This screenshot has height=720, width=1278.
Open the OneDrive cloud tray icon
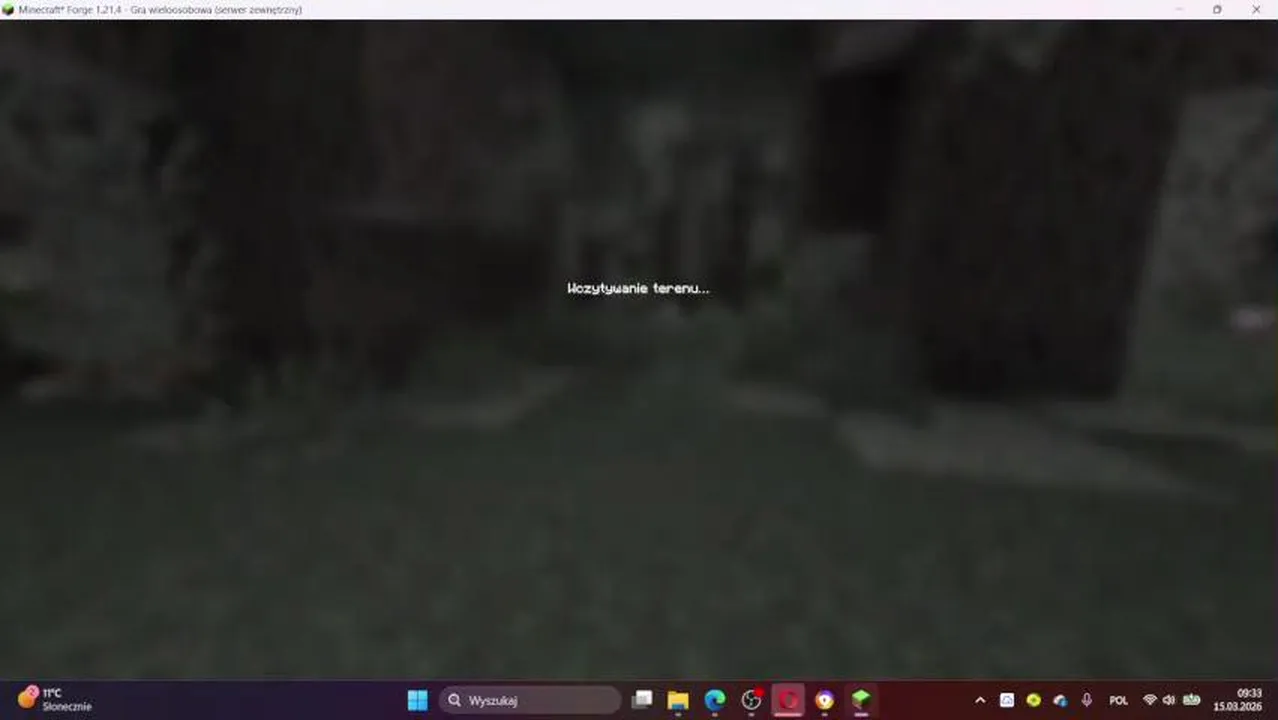click(1060, 700)
